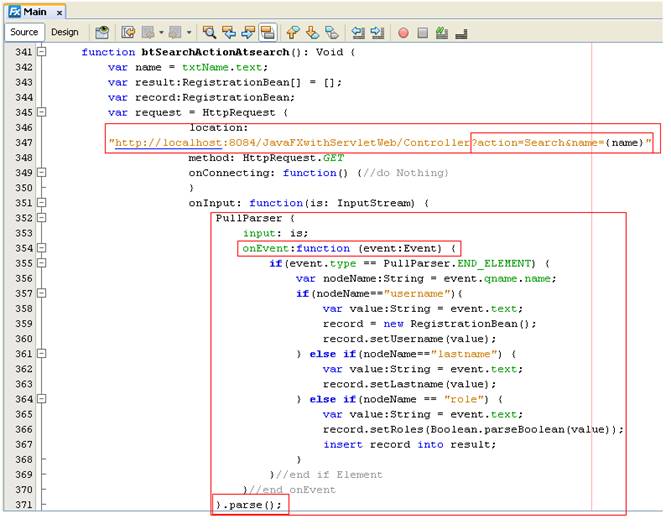Click 'PullParser.END_ELEMENT' text
This screenshot has height=529, width=671.
tap(459, 263)
